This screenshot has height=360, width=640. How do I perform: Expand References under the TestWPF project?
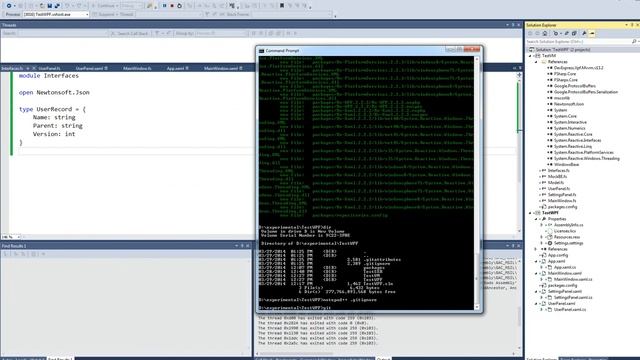coord(536,249)
